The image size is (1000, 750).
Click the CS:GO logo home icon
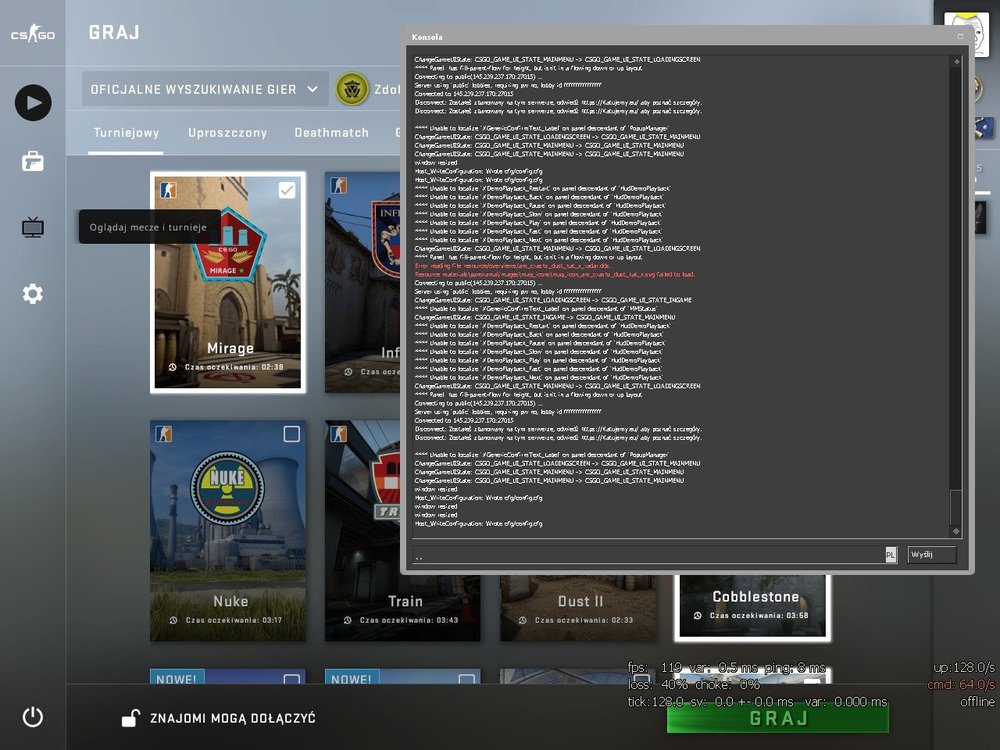(33, 33)
